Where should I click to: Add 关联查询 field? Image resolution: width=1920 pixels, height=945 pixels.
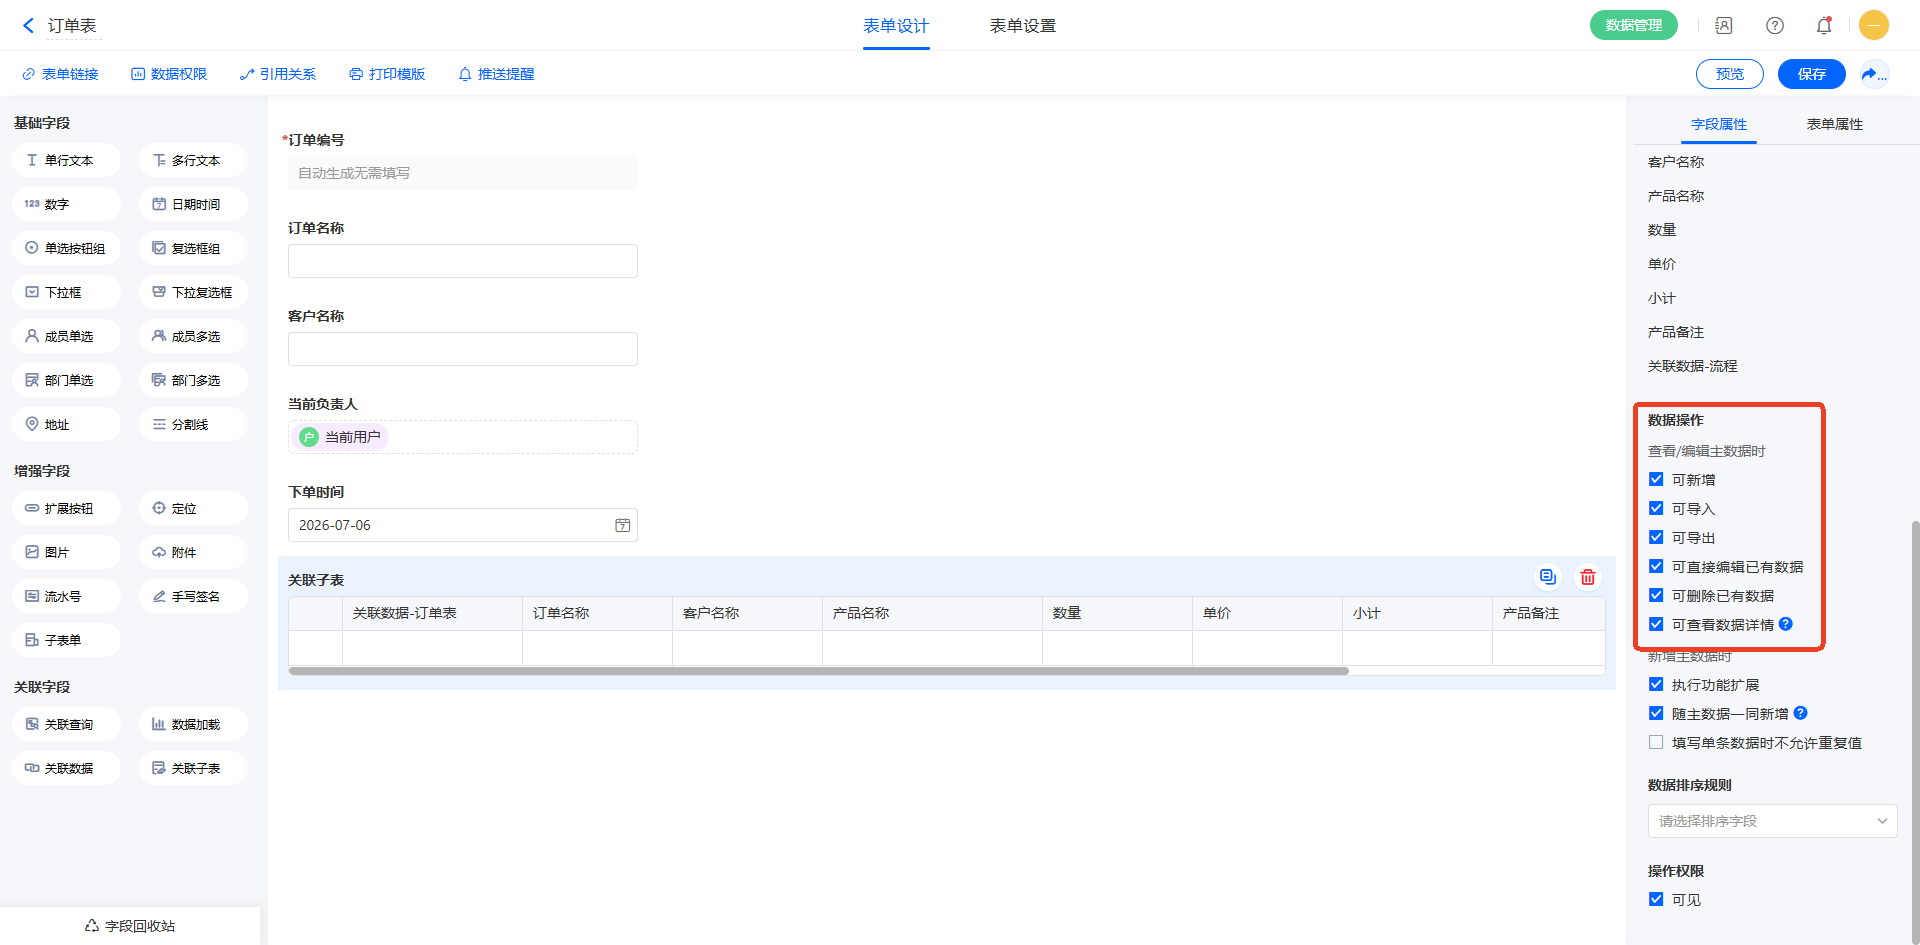(x=66, y=724)
